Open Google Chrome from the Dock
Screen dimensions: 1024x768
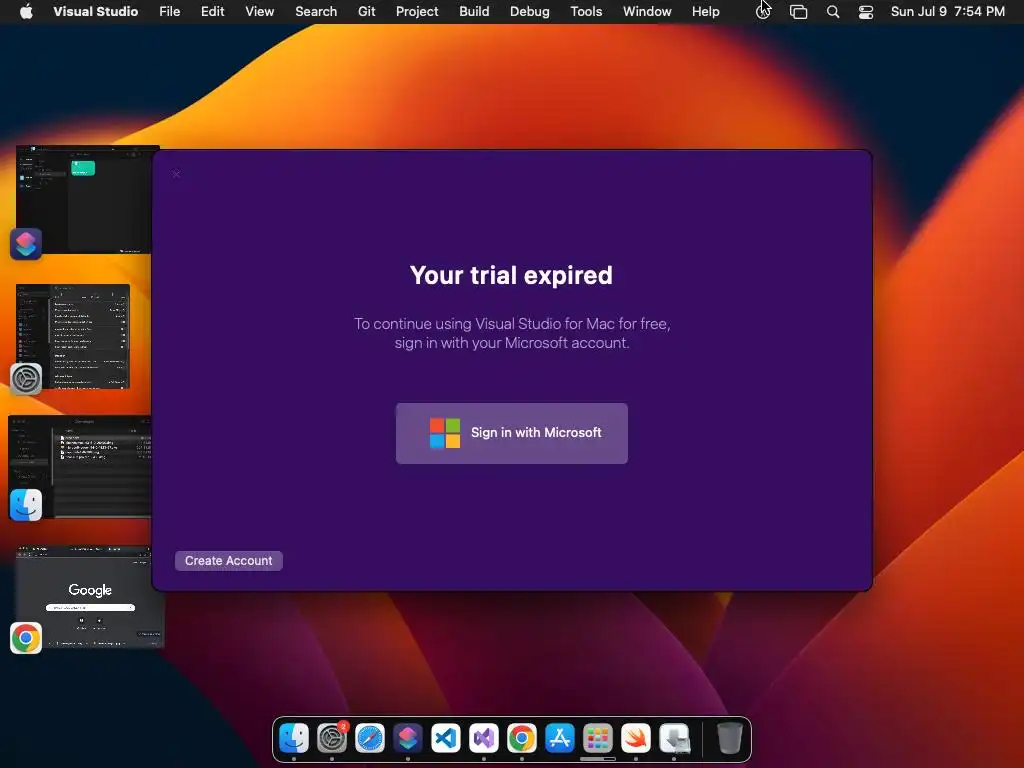[521, 738]
